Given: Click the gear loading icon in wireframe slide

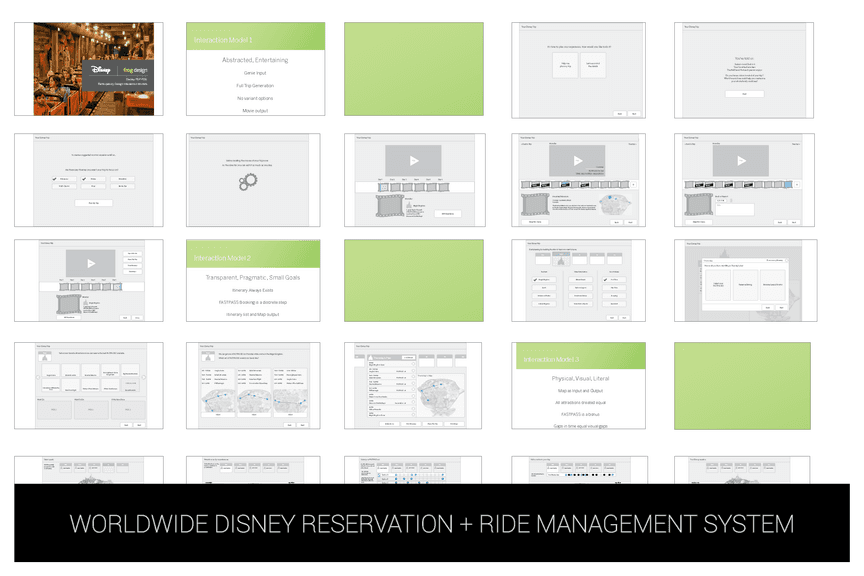Looking at the screenshot, I should (x=248, y=181).
